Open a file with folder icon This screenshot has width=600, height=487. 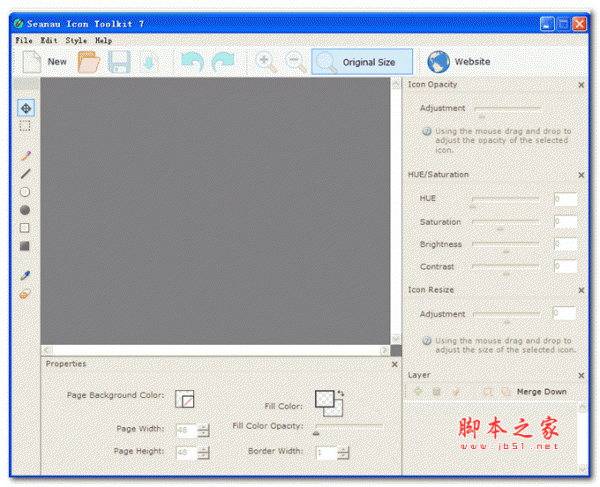88,62
